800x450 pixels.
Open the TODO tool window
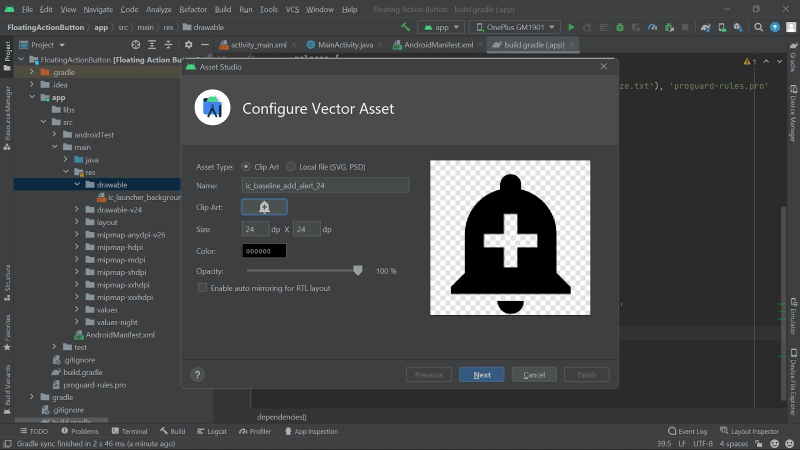(x=34, y=431)
